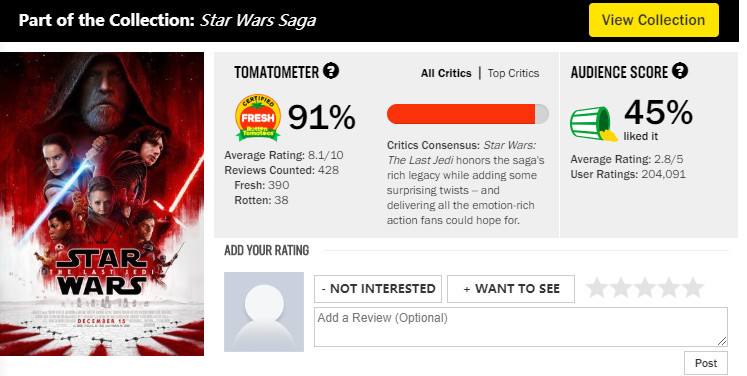The height and width of the screenshot is (376, 747).
Task: Rate three stars in the star rating
Action: click(x=645, y=288)
